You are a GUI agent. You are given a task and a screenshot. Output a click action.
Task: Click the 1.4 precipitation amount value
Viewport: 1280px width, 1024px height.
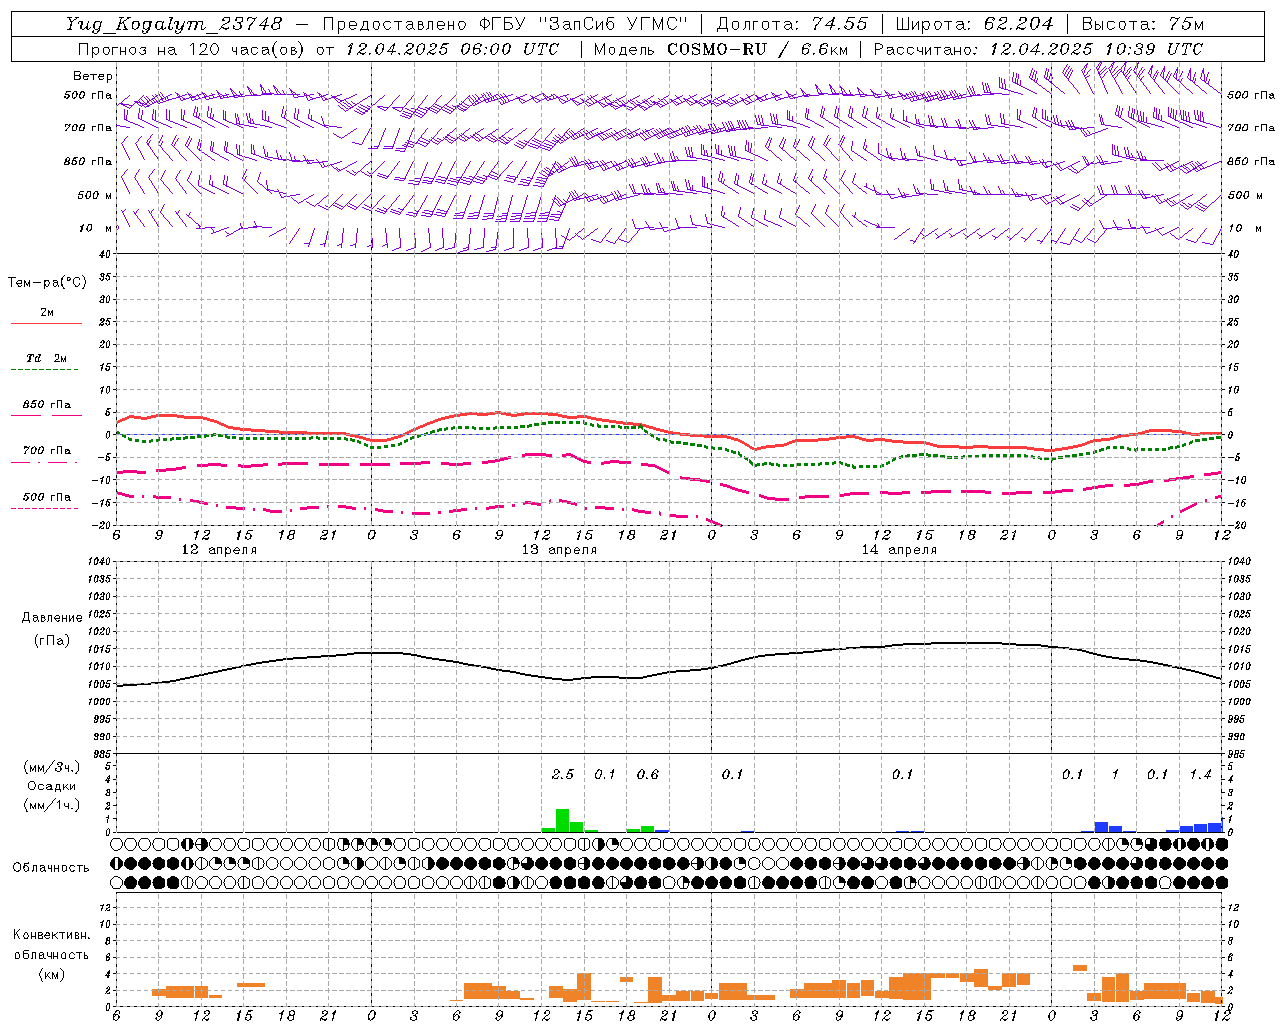pyautogui.click(x=1200, y=774)
